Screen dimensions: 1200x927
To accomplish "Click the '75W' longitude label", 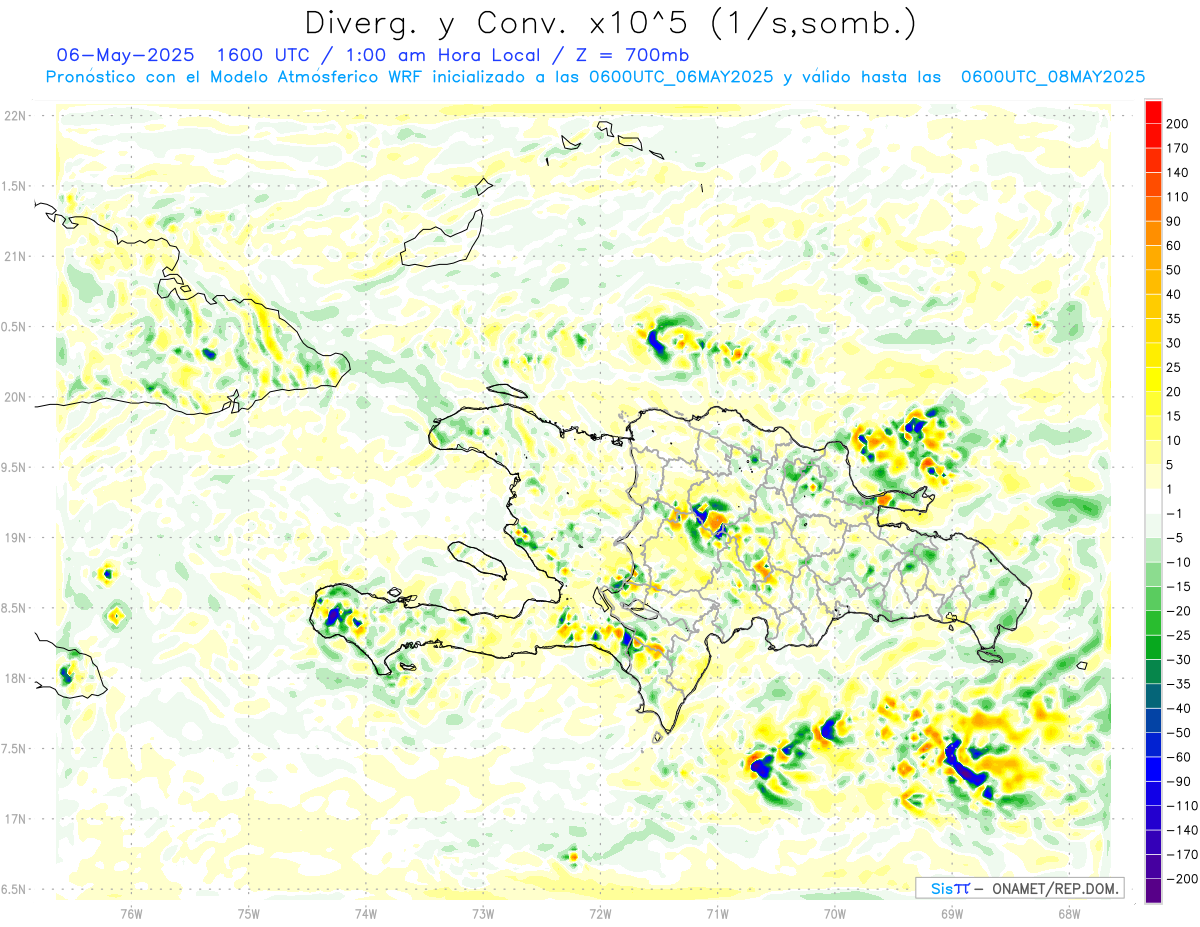I will [249, 913].
